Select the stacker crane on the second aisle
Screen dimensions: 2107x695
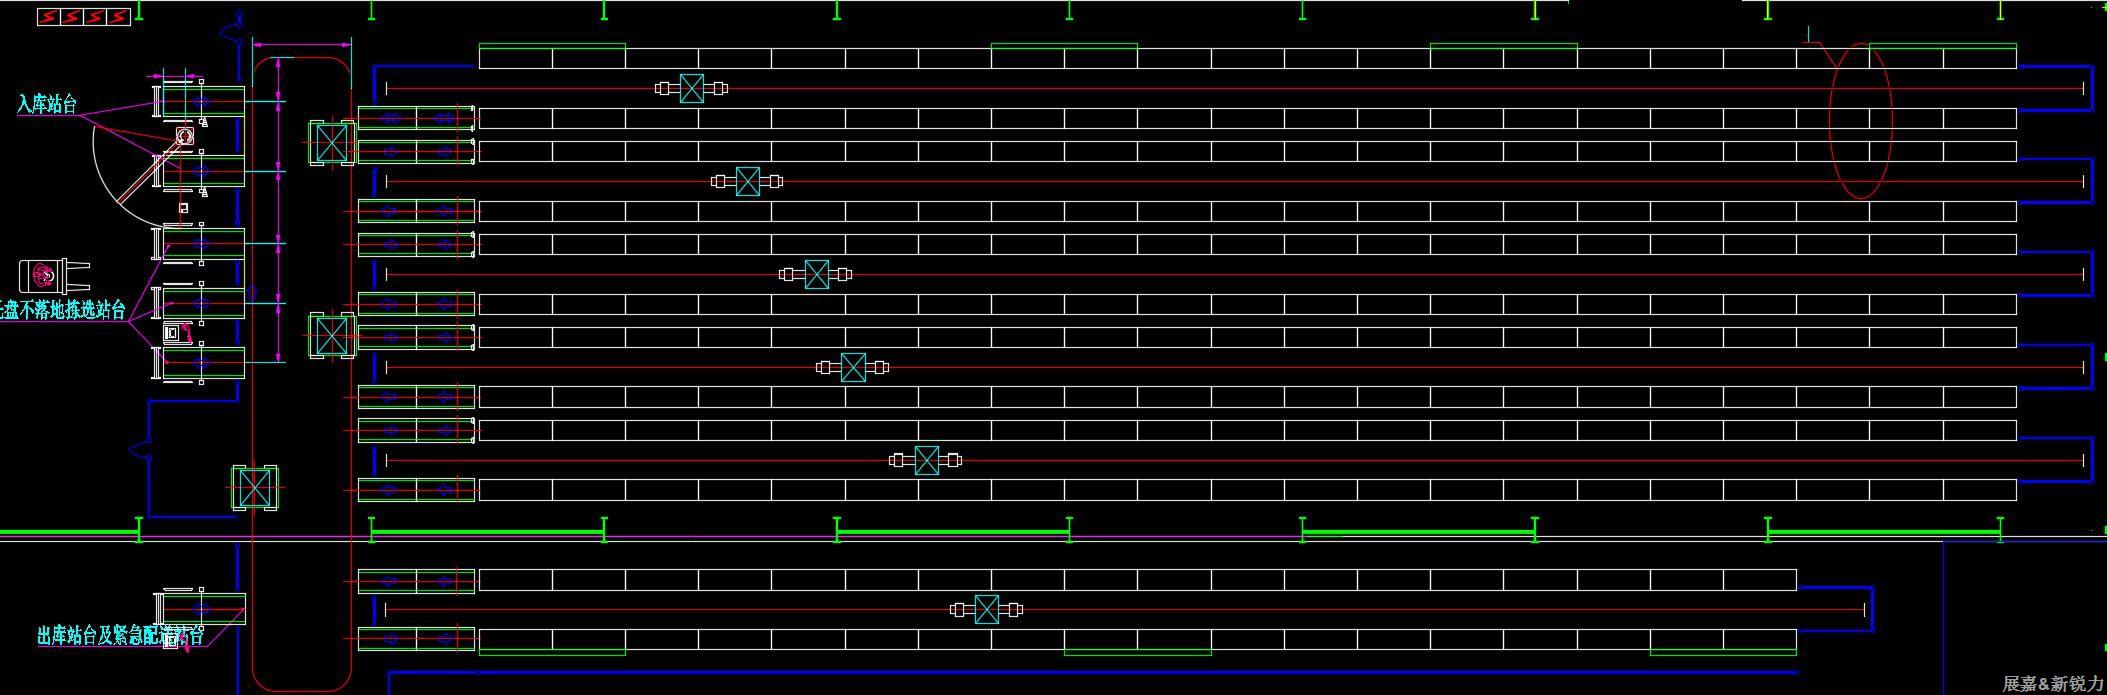coord(747,181)
